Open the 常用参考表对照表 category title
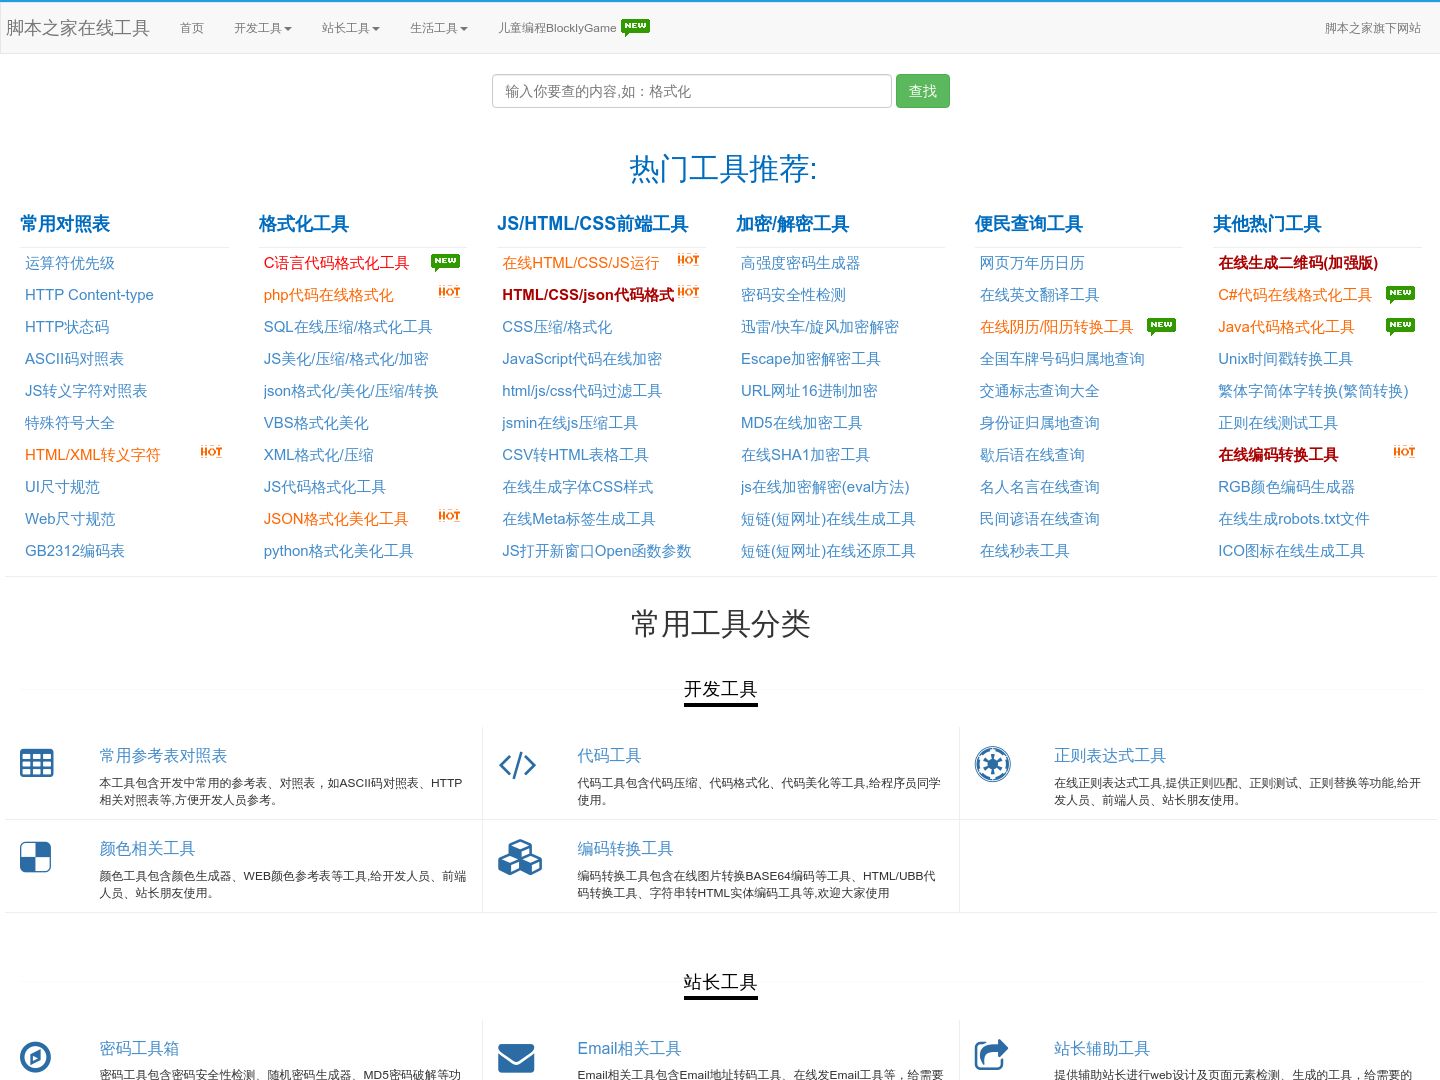Viewport: 1440px width, 1080px height. [163, 756]
